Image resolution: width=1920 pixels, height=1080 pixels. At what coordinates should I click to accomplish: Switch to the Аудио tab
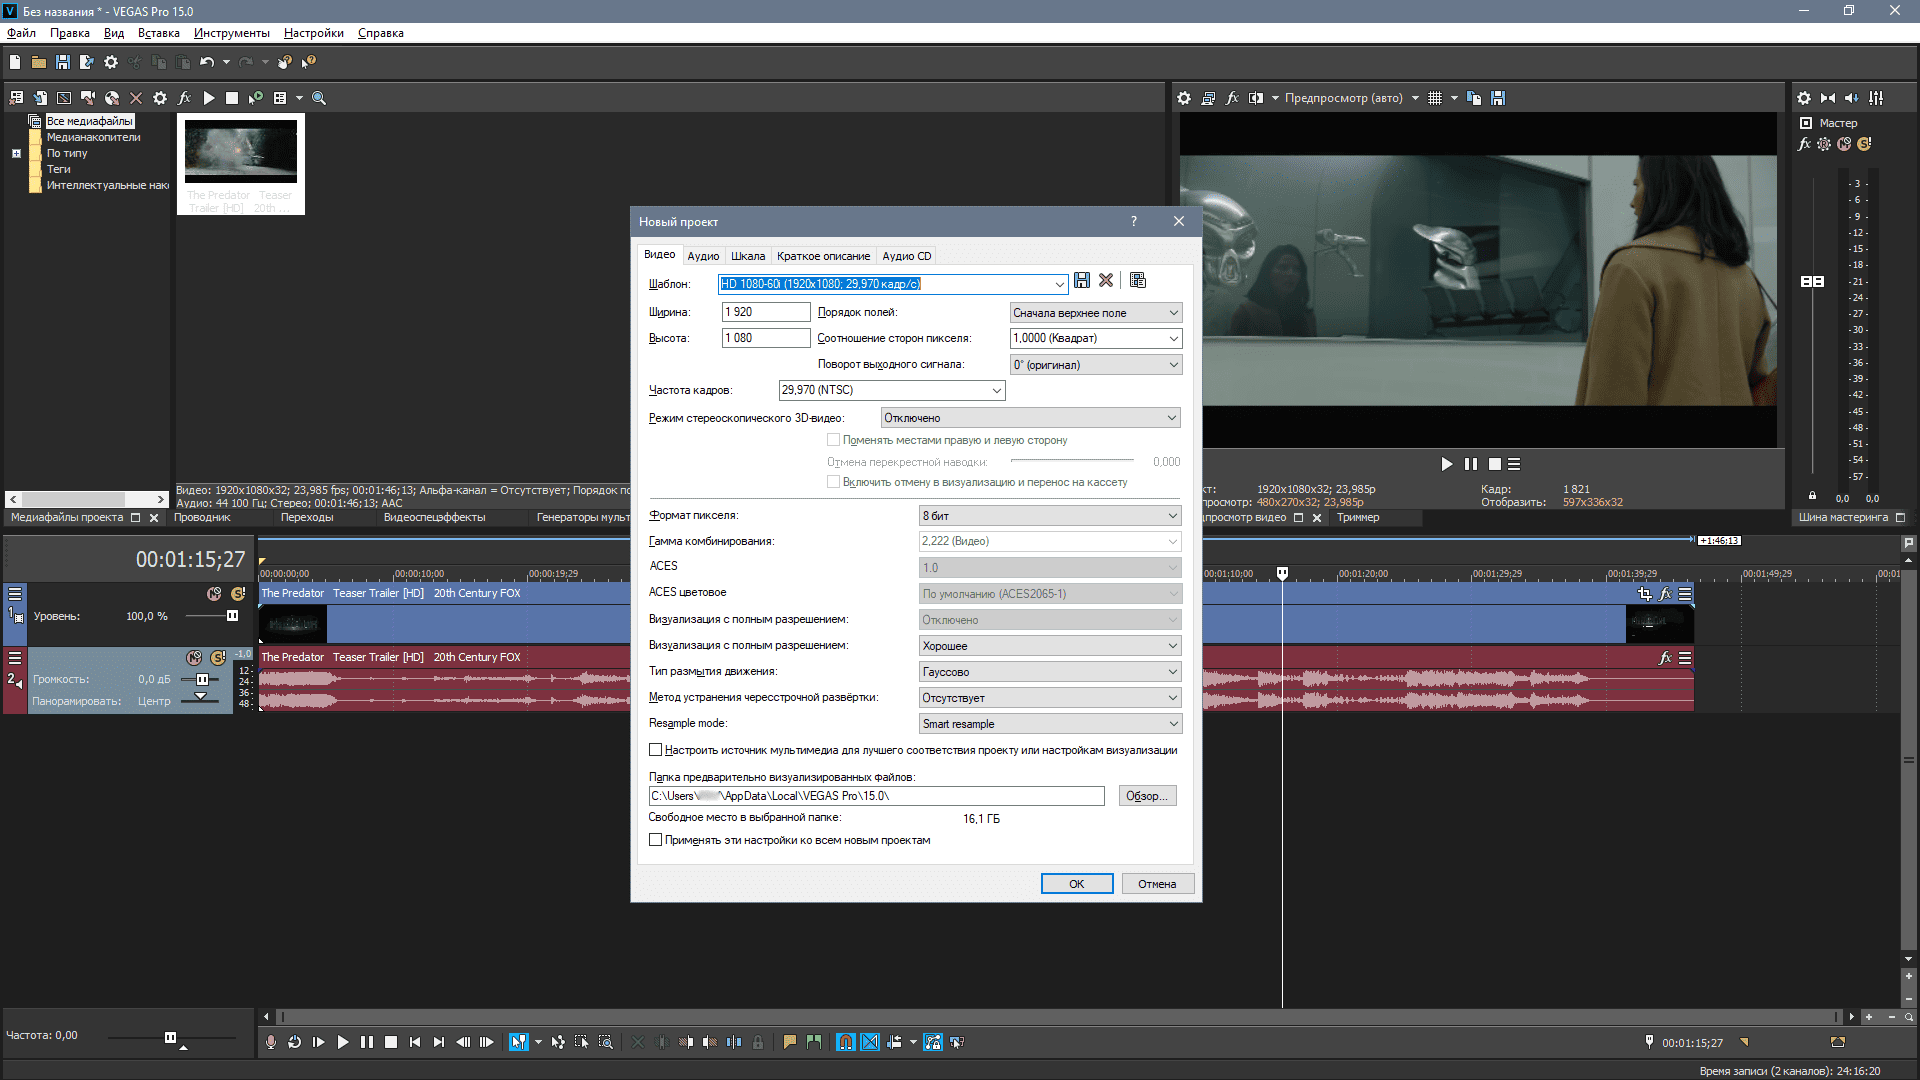[703, 256]
